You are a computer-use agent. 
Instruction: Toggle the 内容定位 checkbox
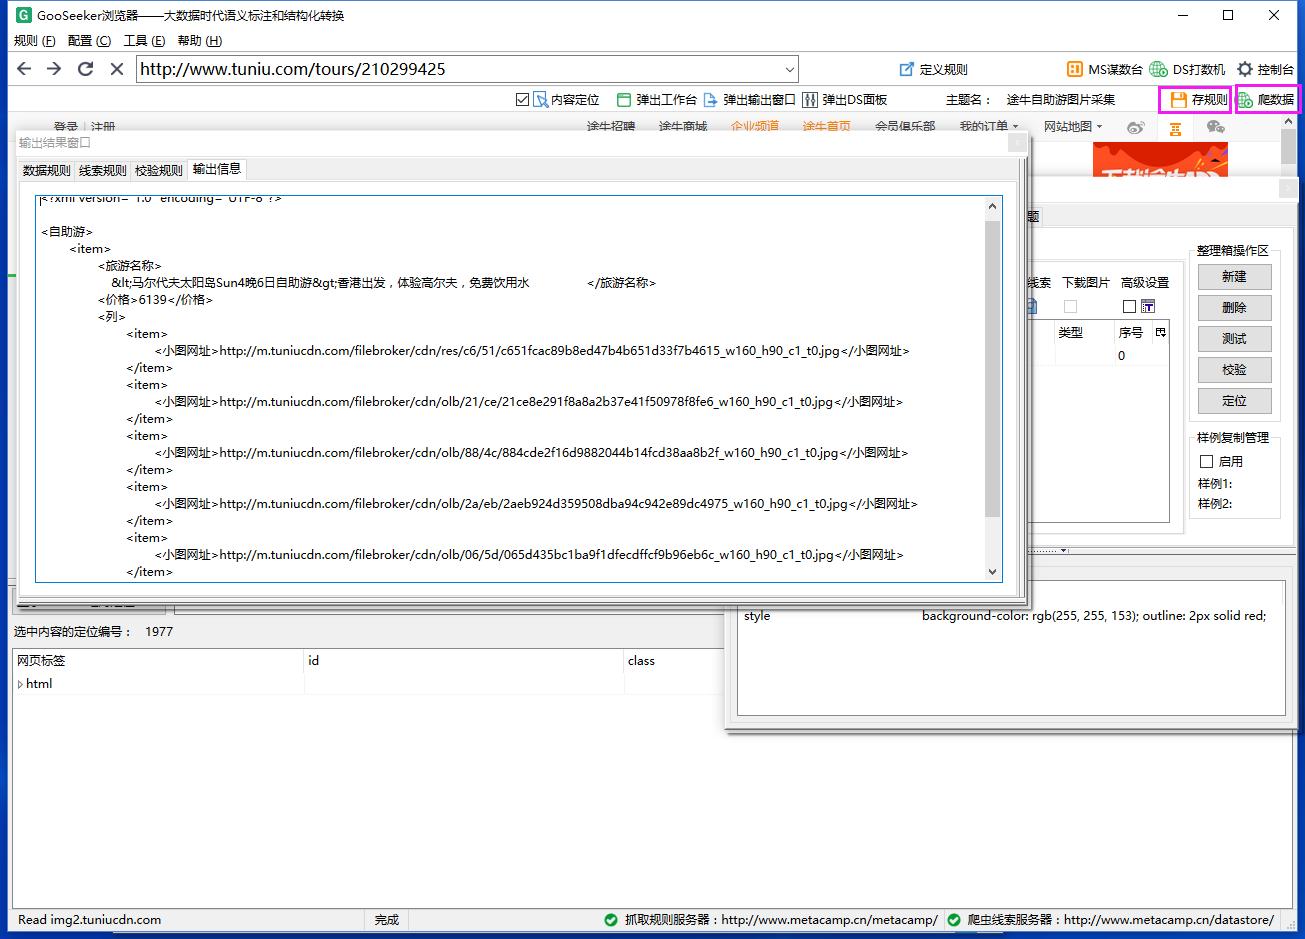[522, 99]
